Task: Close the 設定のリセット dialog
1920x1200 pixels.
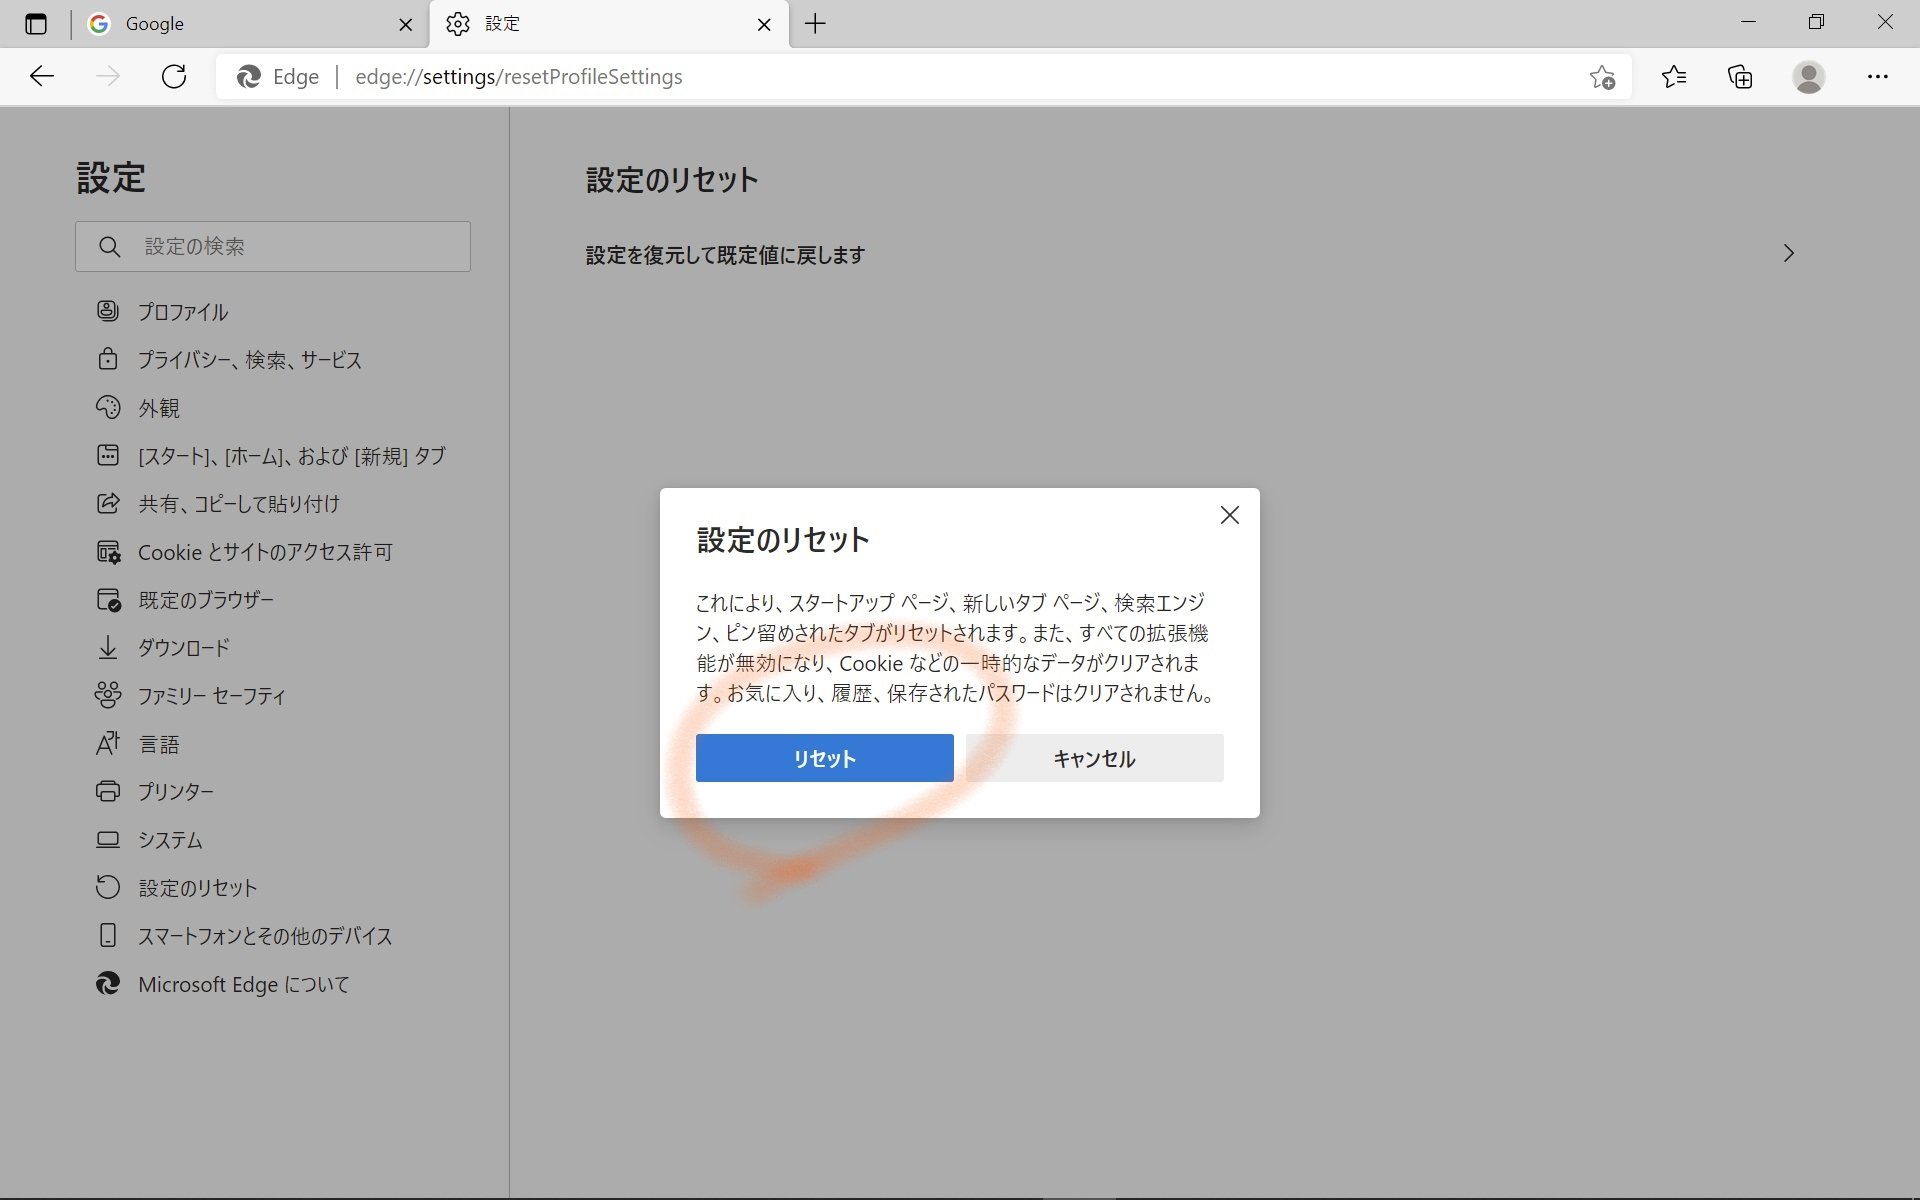Action: pyautogui.click(x=1229, y=515)
